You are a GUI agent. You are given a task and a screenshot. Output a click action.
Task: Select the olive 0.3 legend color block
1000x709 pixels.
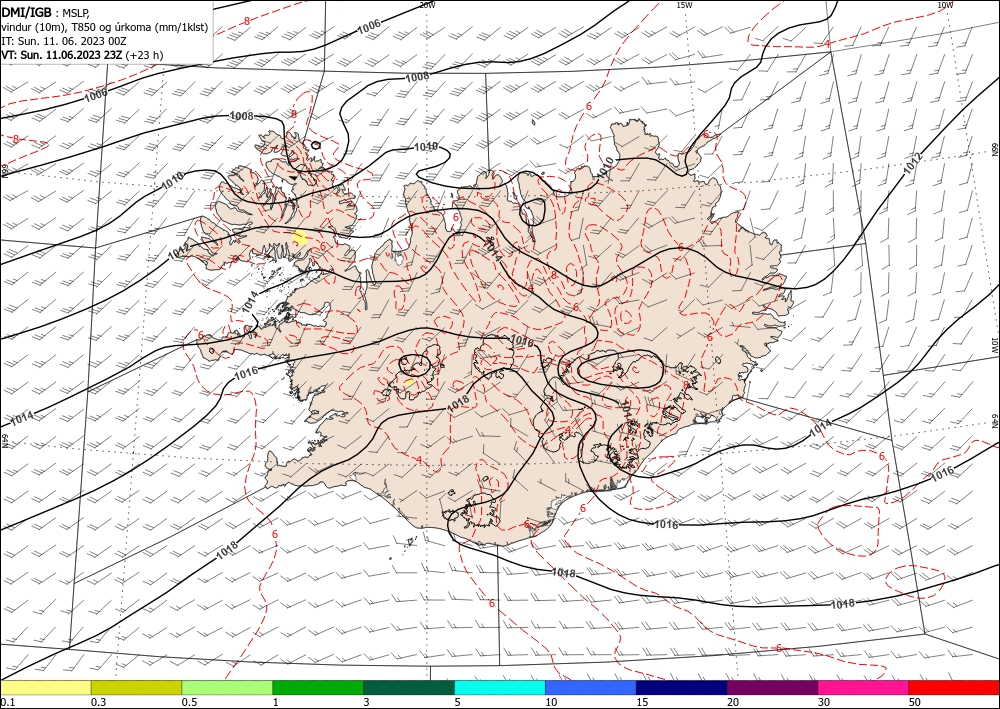[x=136, y=687]
